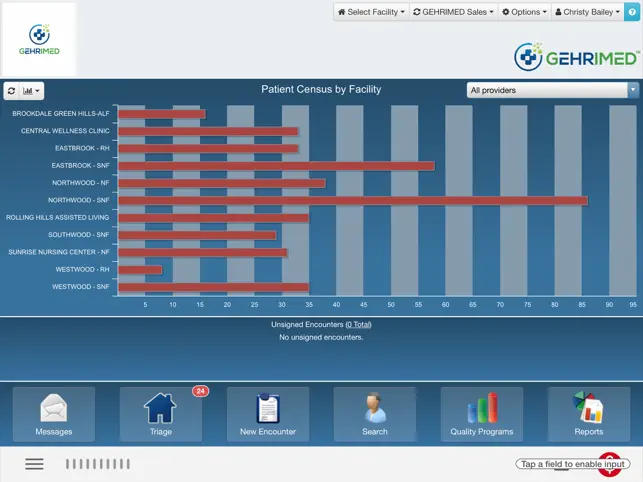Click WESTWOOD - SNF label

click(80, 287)
